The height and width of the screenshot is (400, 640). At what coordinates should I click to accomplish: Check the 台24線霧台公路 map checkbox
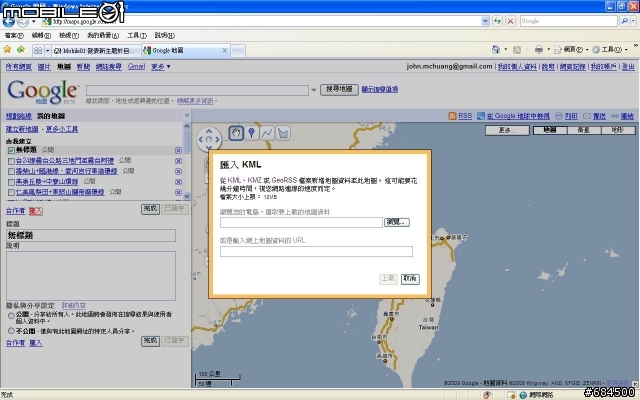coord(11,161)
